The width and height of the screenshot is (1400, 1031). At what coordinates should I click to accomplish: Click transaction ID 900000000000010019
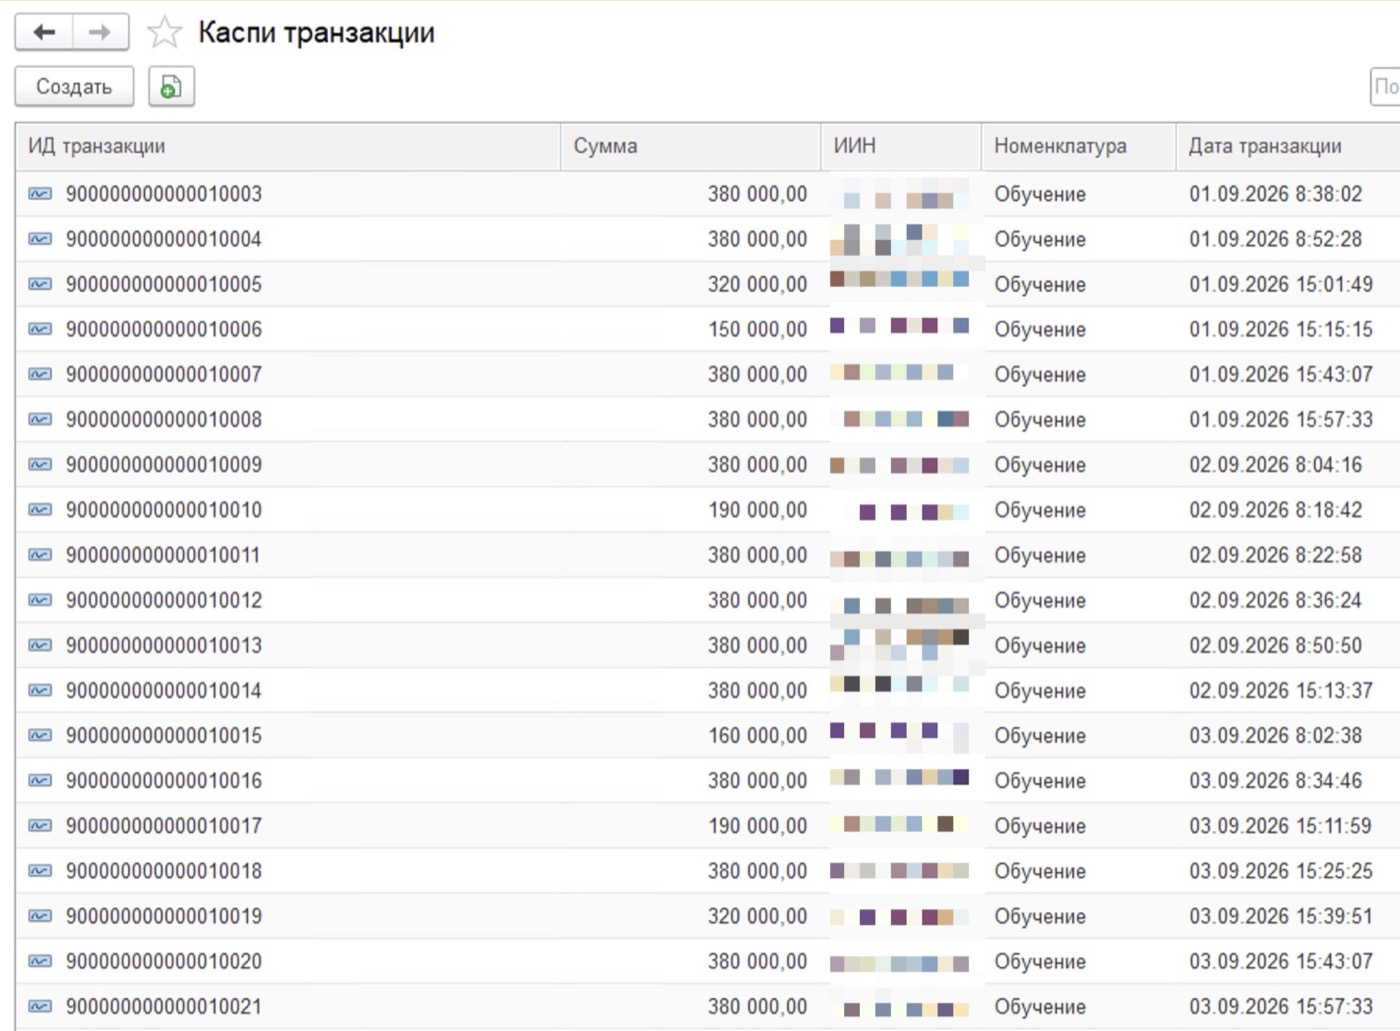click(x=164, y=916)
